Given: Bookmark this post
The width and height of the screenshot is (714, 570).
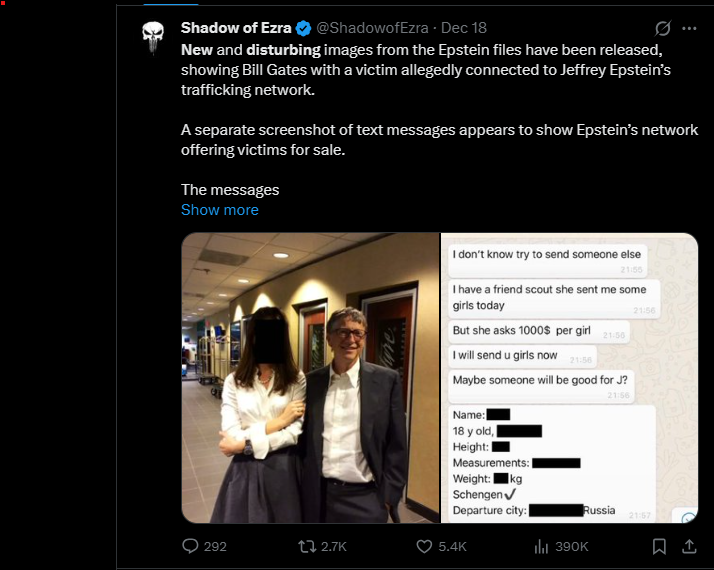Looking at the screenshot, I should click(659, 546).
